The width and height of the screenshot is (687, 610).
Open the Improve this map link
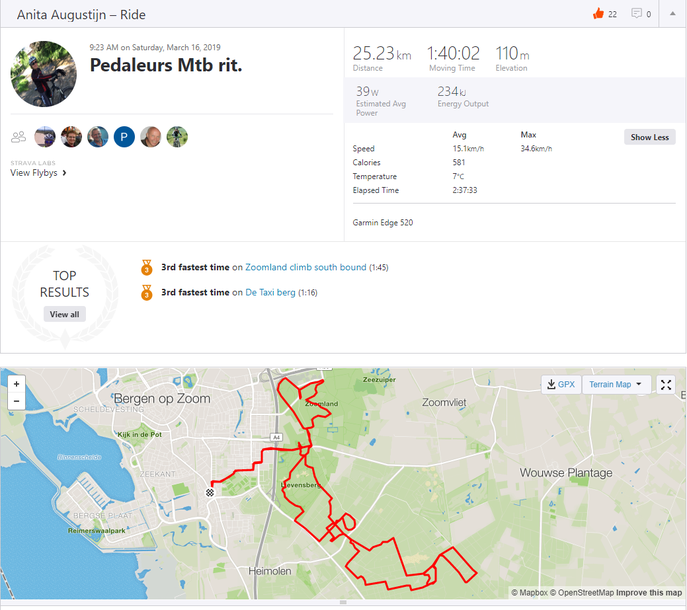pos(649,592)
